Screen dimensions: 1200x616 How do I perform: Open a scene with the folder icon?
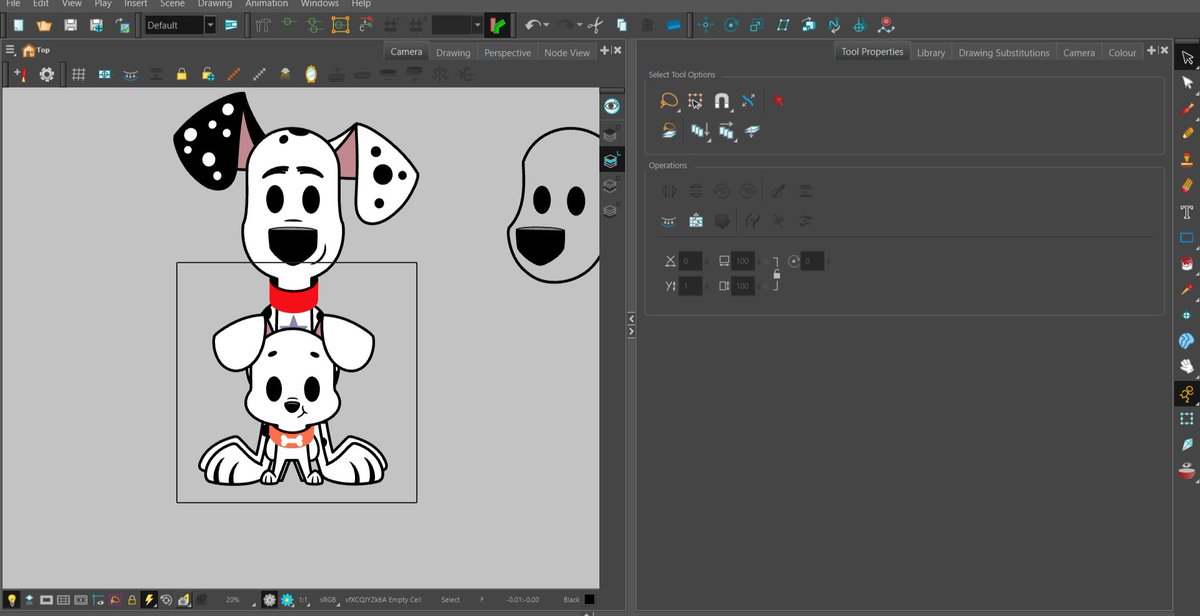(44, 25)
